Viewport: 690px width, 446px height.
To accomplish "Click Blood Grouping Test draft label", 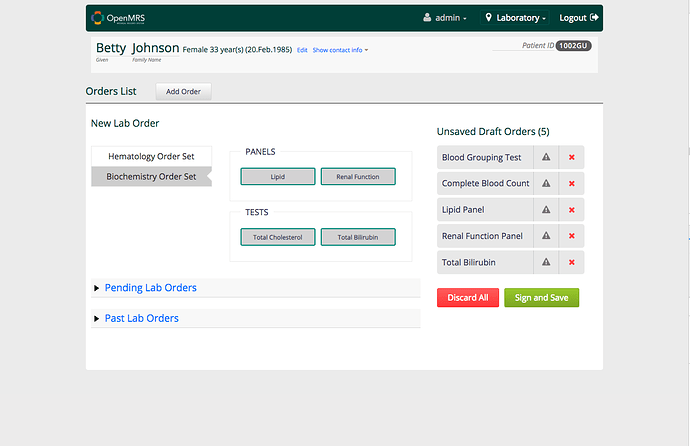I will point(481,157).
